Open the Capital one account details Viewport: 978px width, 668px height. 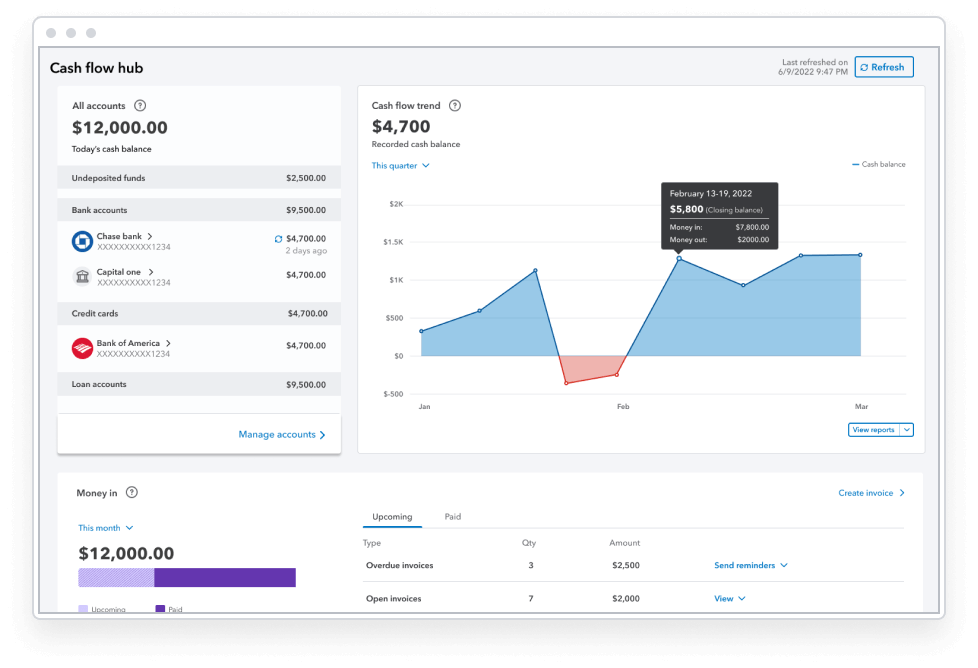[x=125, y=272]
